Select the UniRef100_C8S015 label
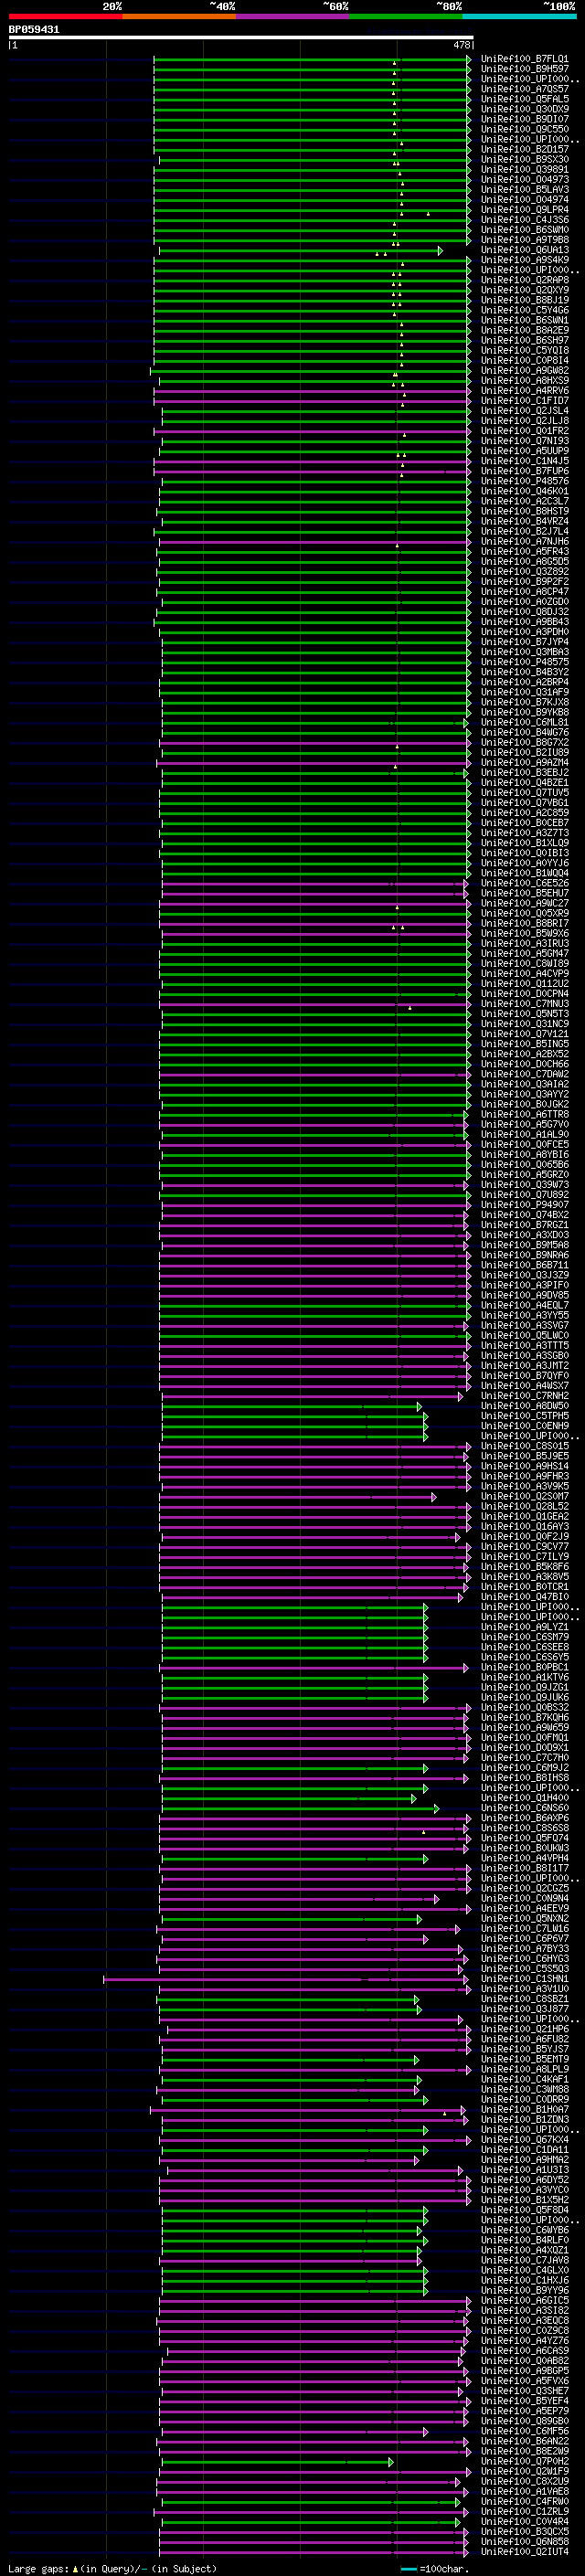585x2576 pixels. point(524,1446)
